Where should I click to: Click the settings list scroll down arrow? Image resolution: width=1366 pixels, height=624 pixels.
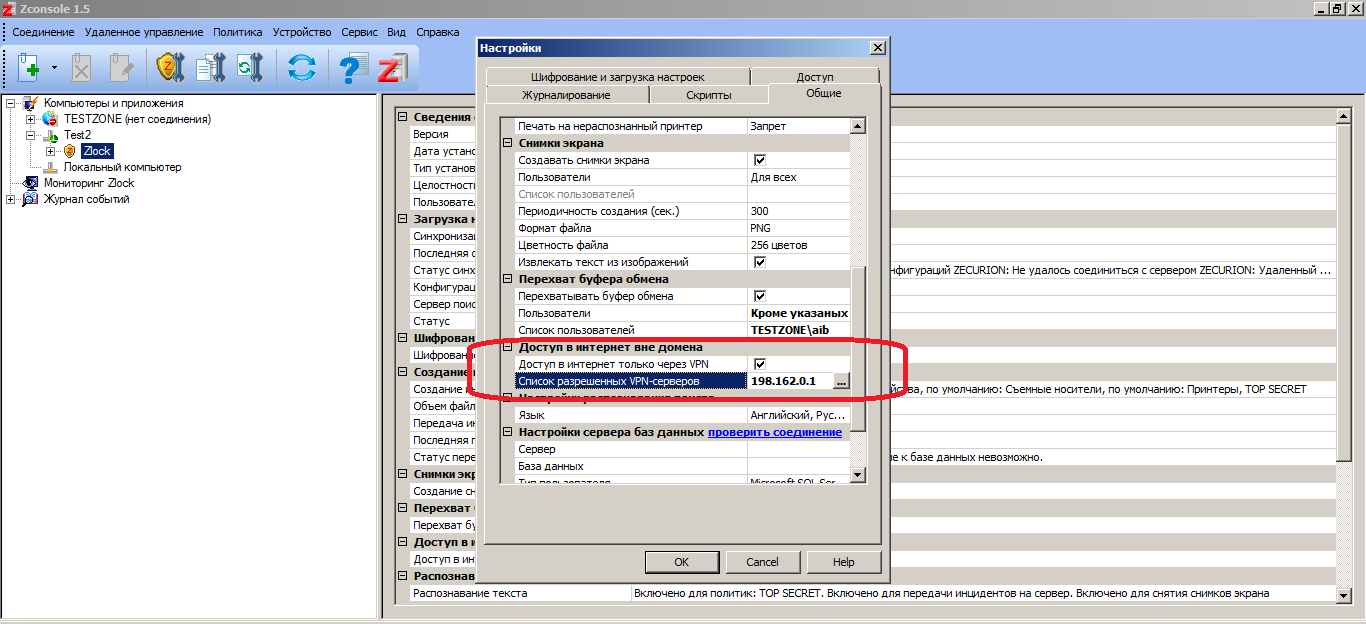[858, 474]
